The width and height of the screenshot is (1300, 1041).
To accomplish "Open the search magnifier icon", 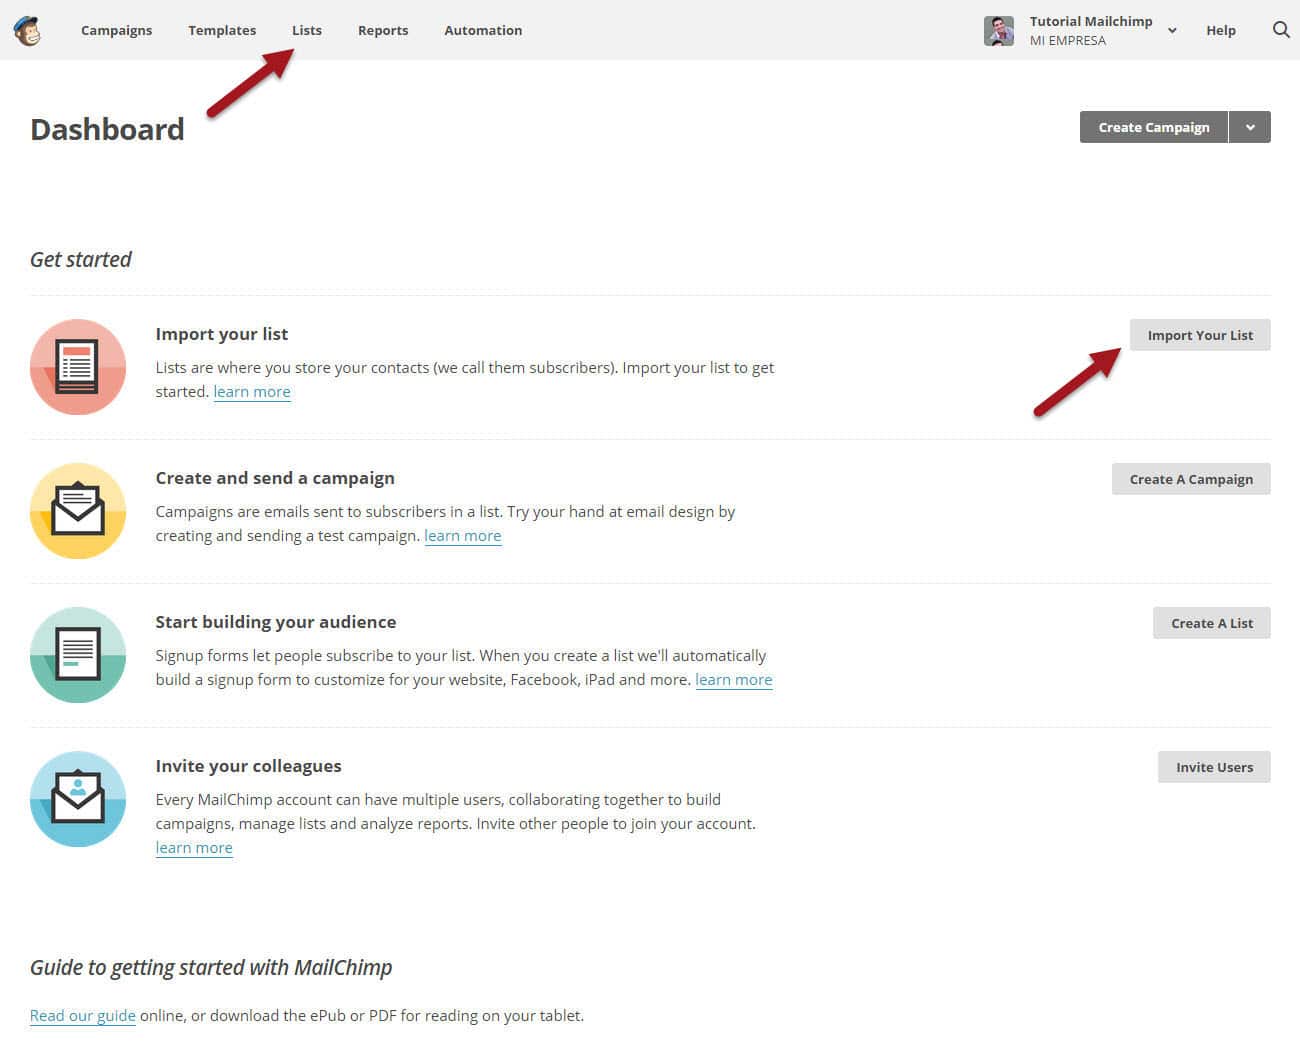I will (x=1281, y=30).
